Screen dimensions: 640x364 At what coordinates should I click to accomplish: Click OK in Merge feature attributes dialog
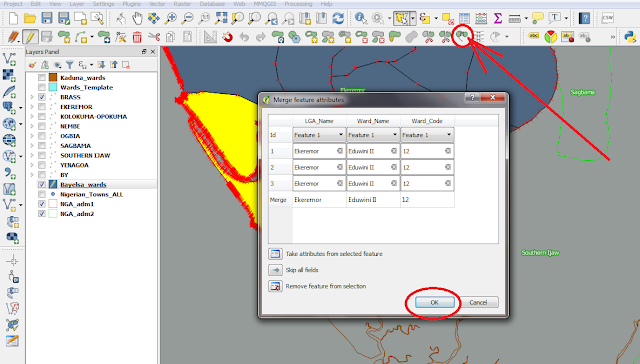[435, 302]
